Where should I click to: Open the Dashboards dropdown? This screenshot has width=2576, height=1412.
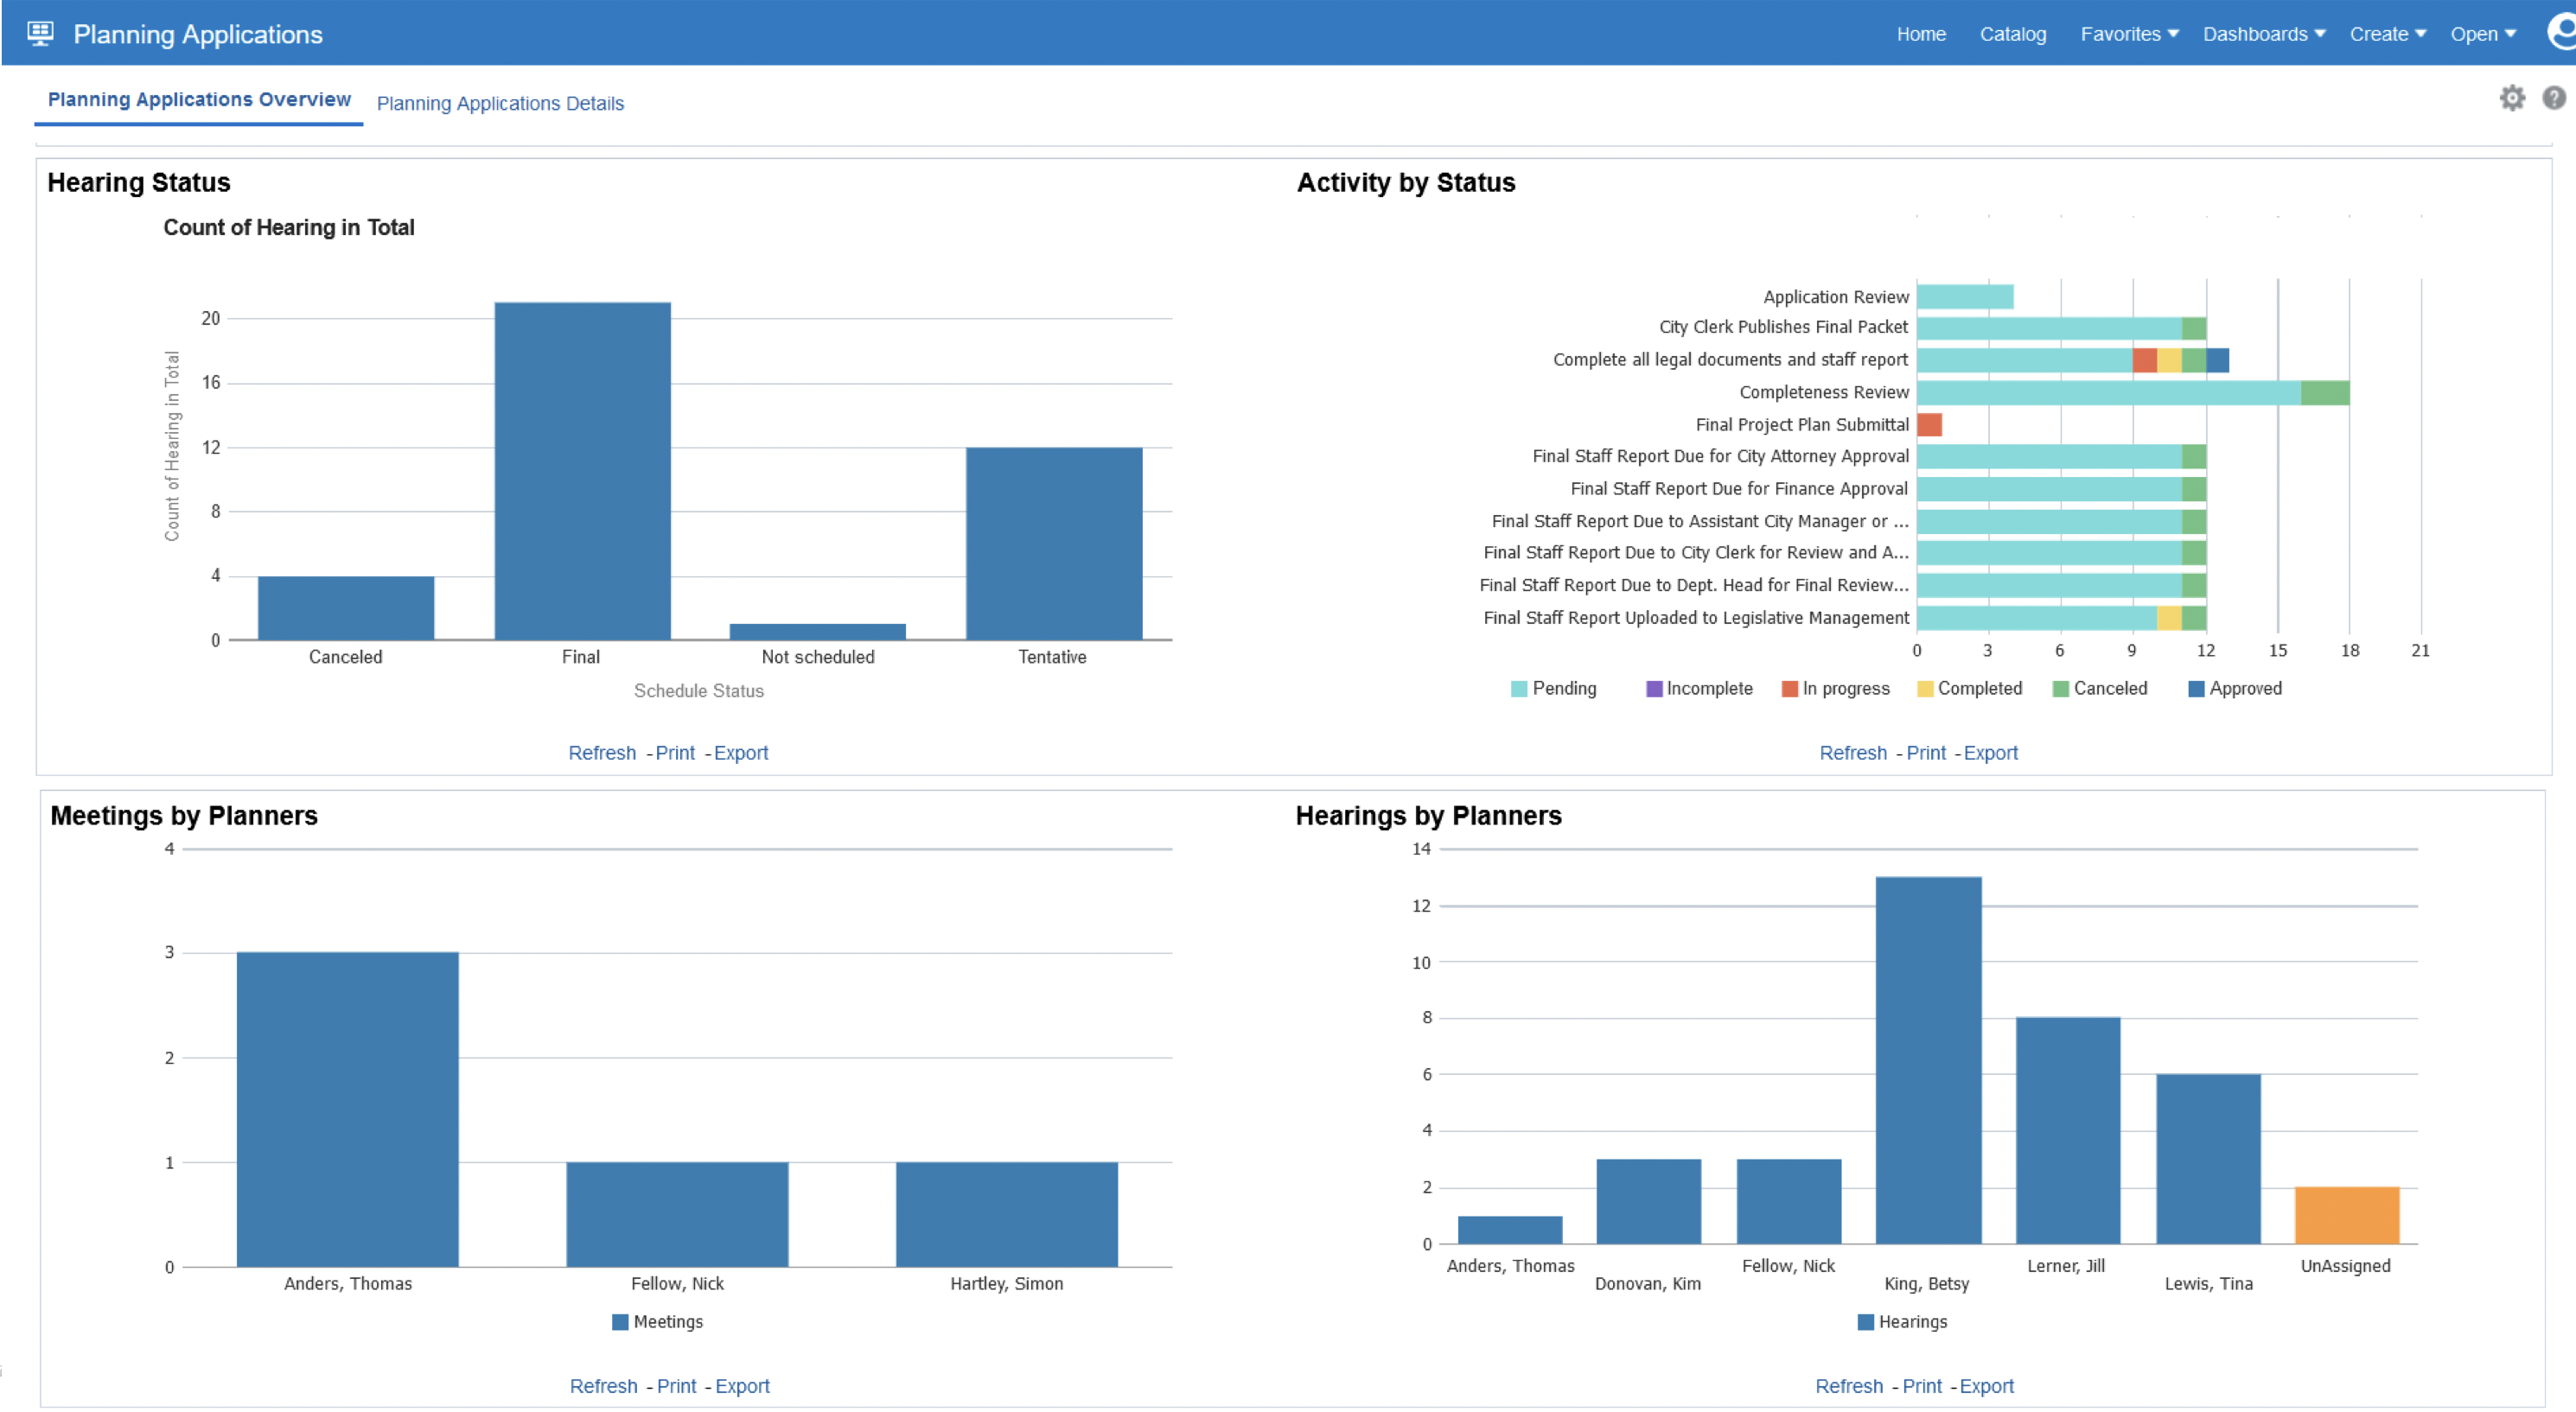pyautogui.click(x=2263, y=33)
